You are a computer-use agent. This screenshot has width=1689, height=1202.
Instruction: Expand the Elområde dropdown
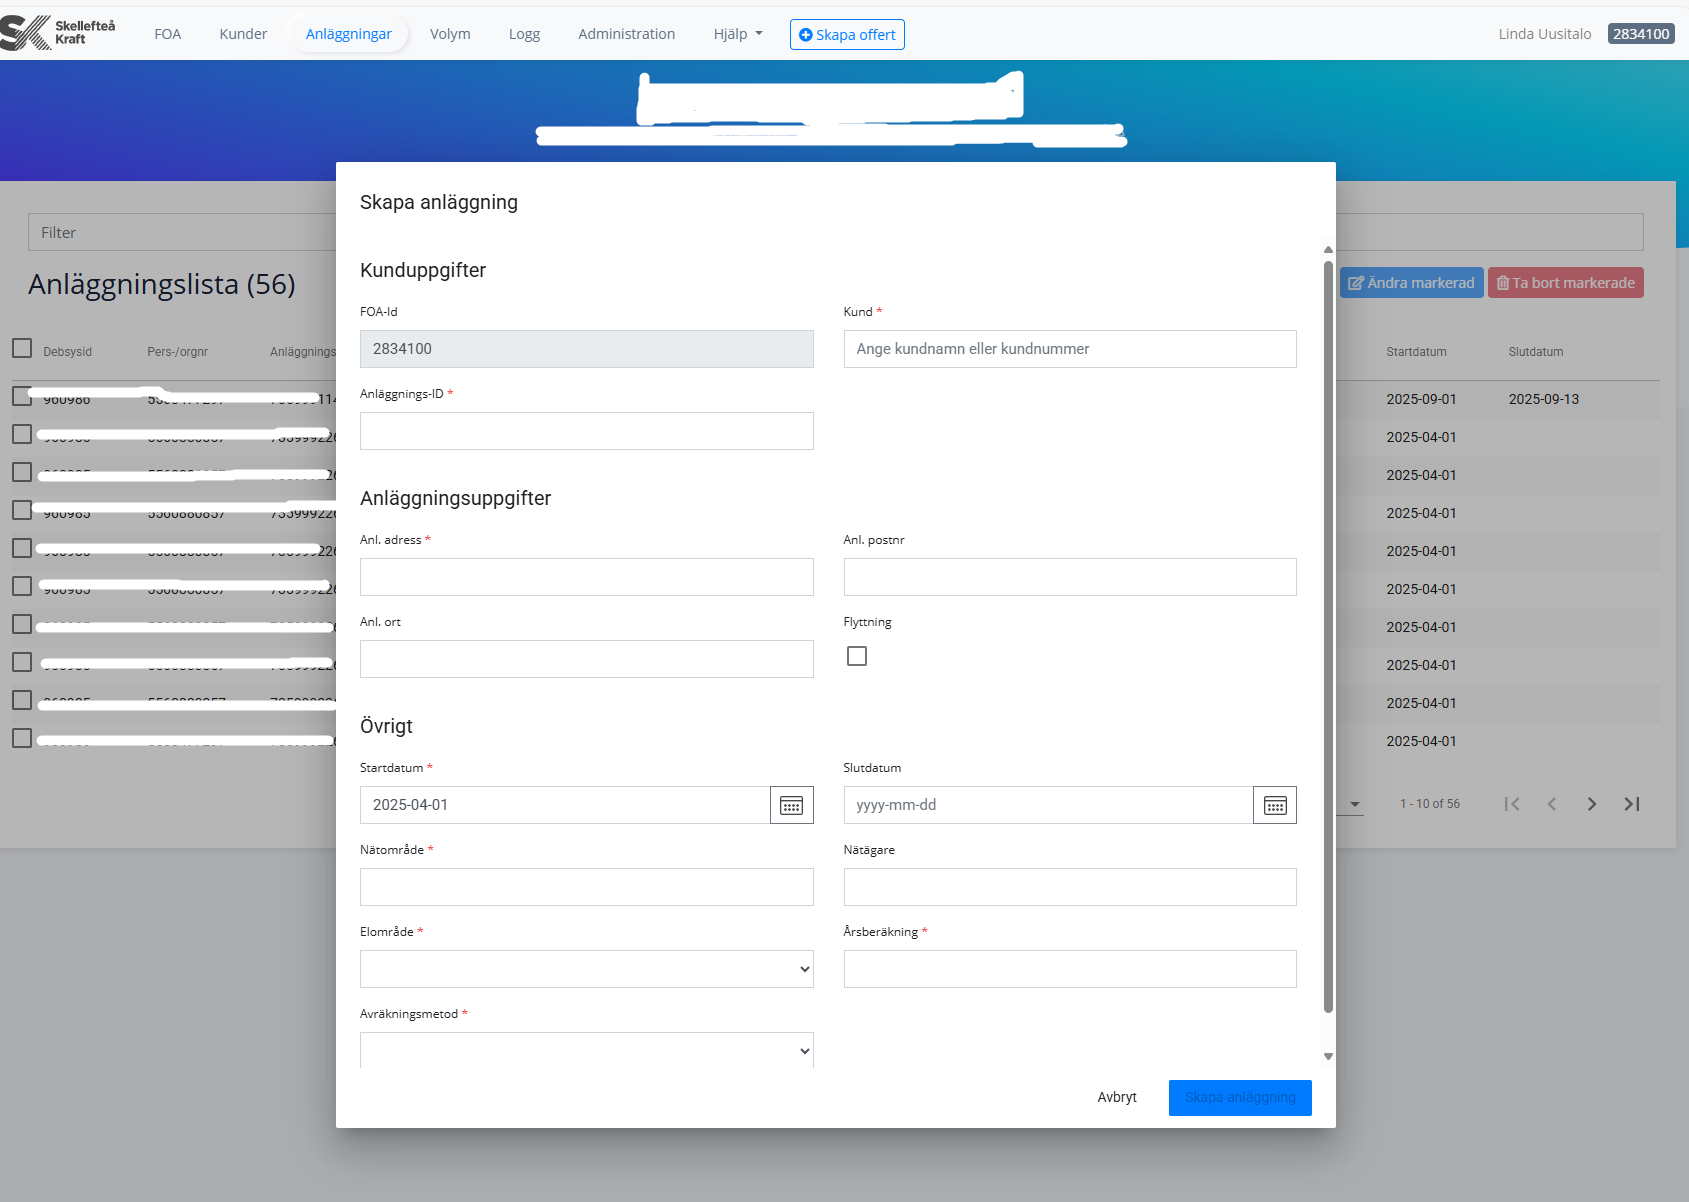tap(586, 969)
